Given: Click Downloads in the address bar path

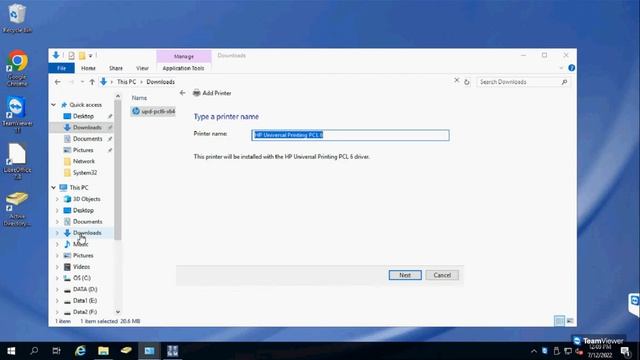Looking at the screenshot, I should (160, 82).
